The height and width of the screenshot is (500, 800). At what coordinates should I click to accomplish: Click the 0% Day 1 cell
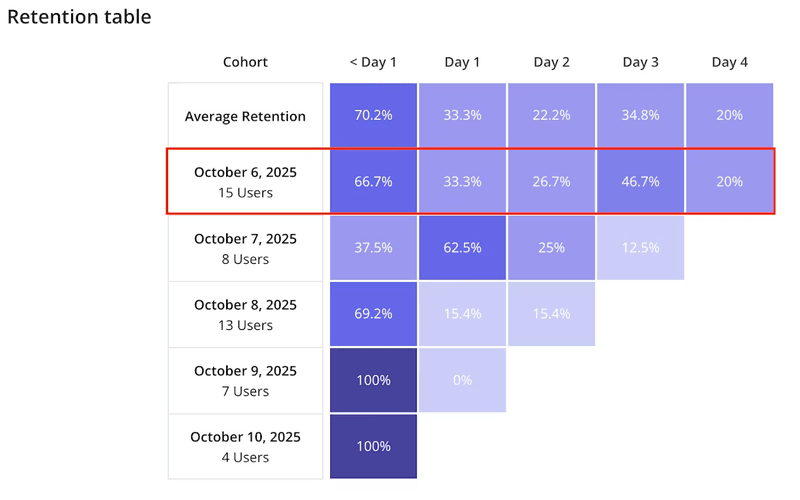(462, 380)
